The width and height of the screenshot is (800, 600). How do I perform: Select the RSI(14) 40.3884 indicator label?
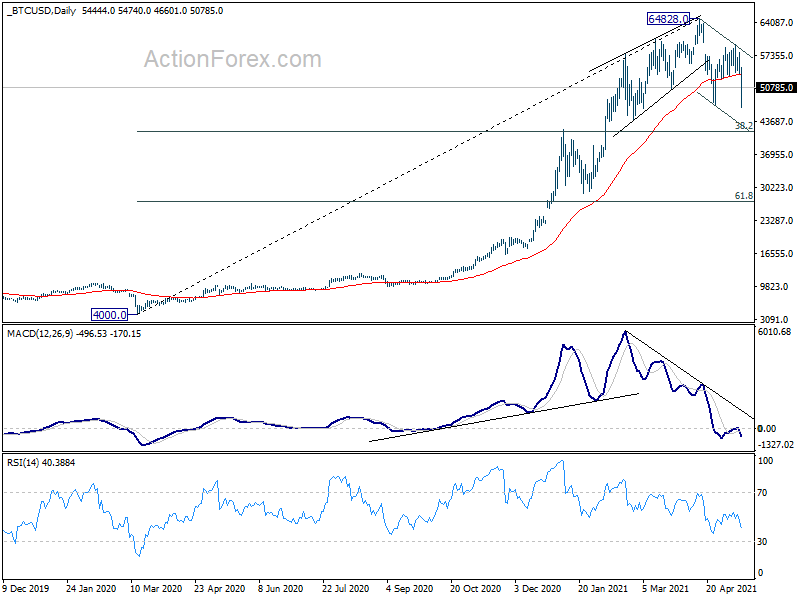tap(41, 463)
